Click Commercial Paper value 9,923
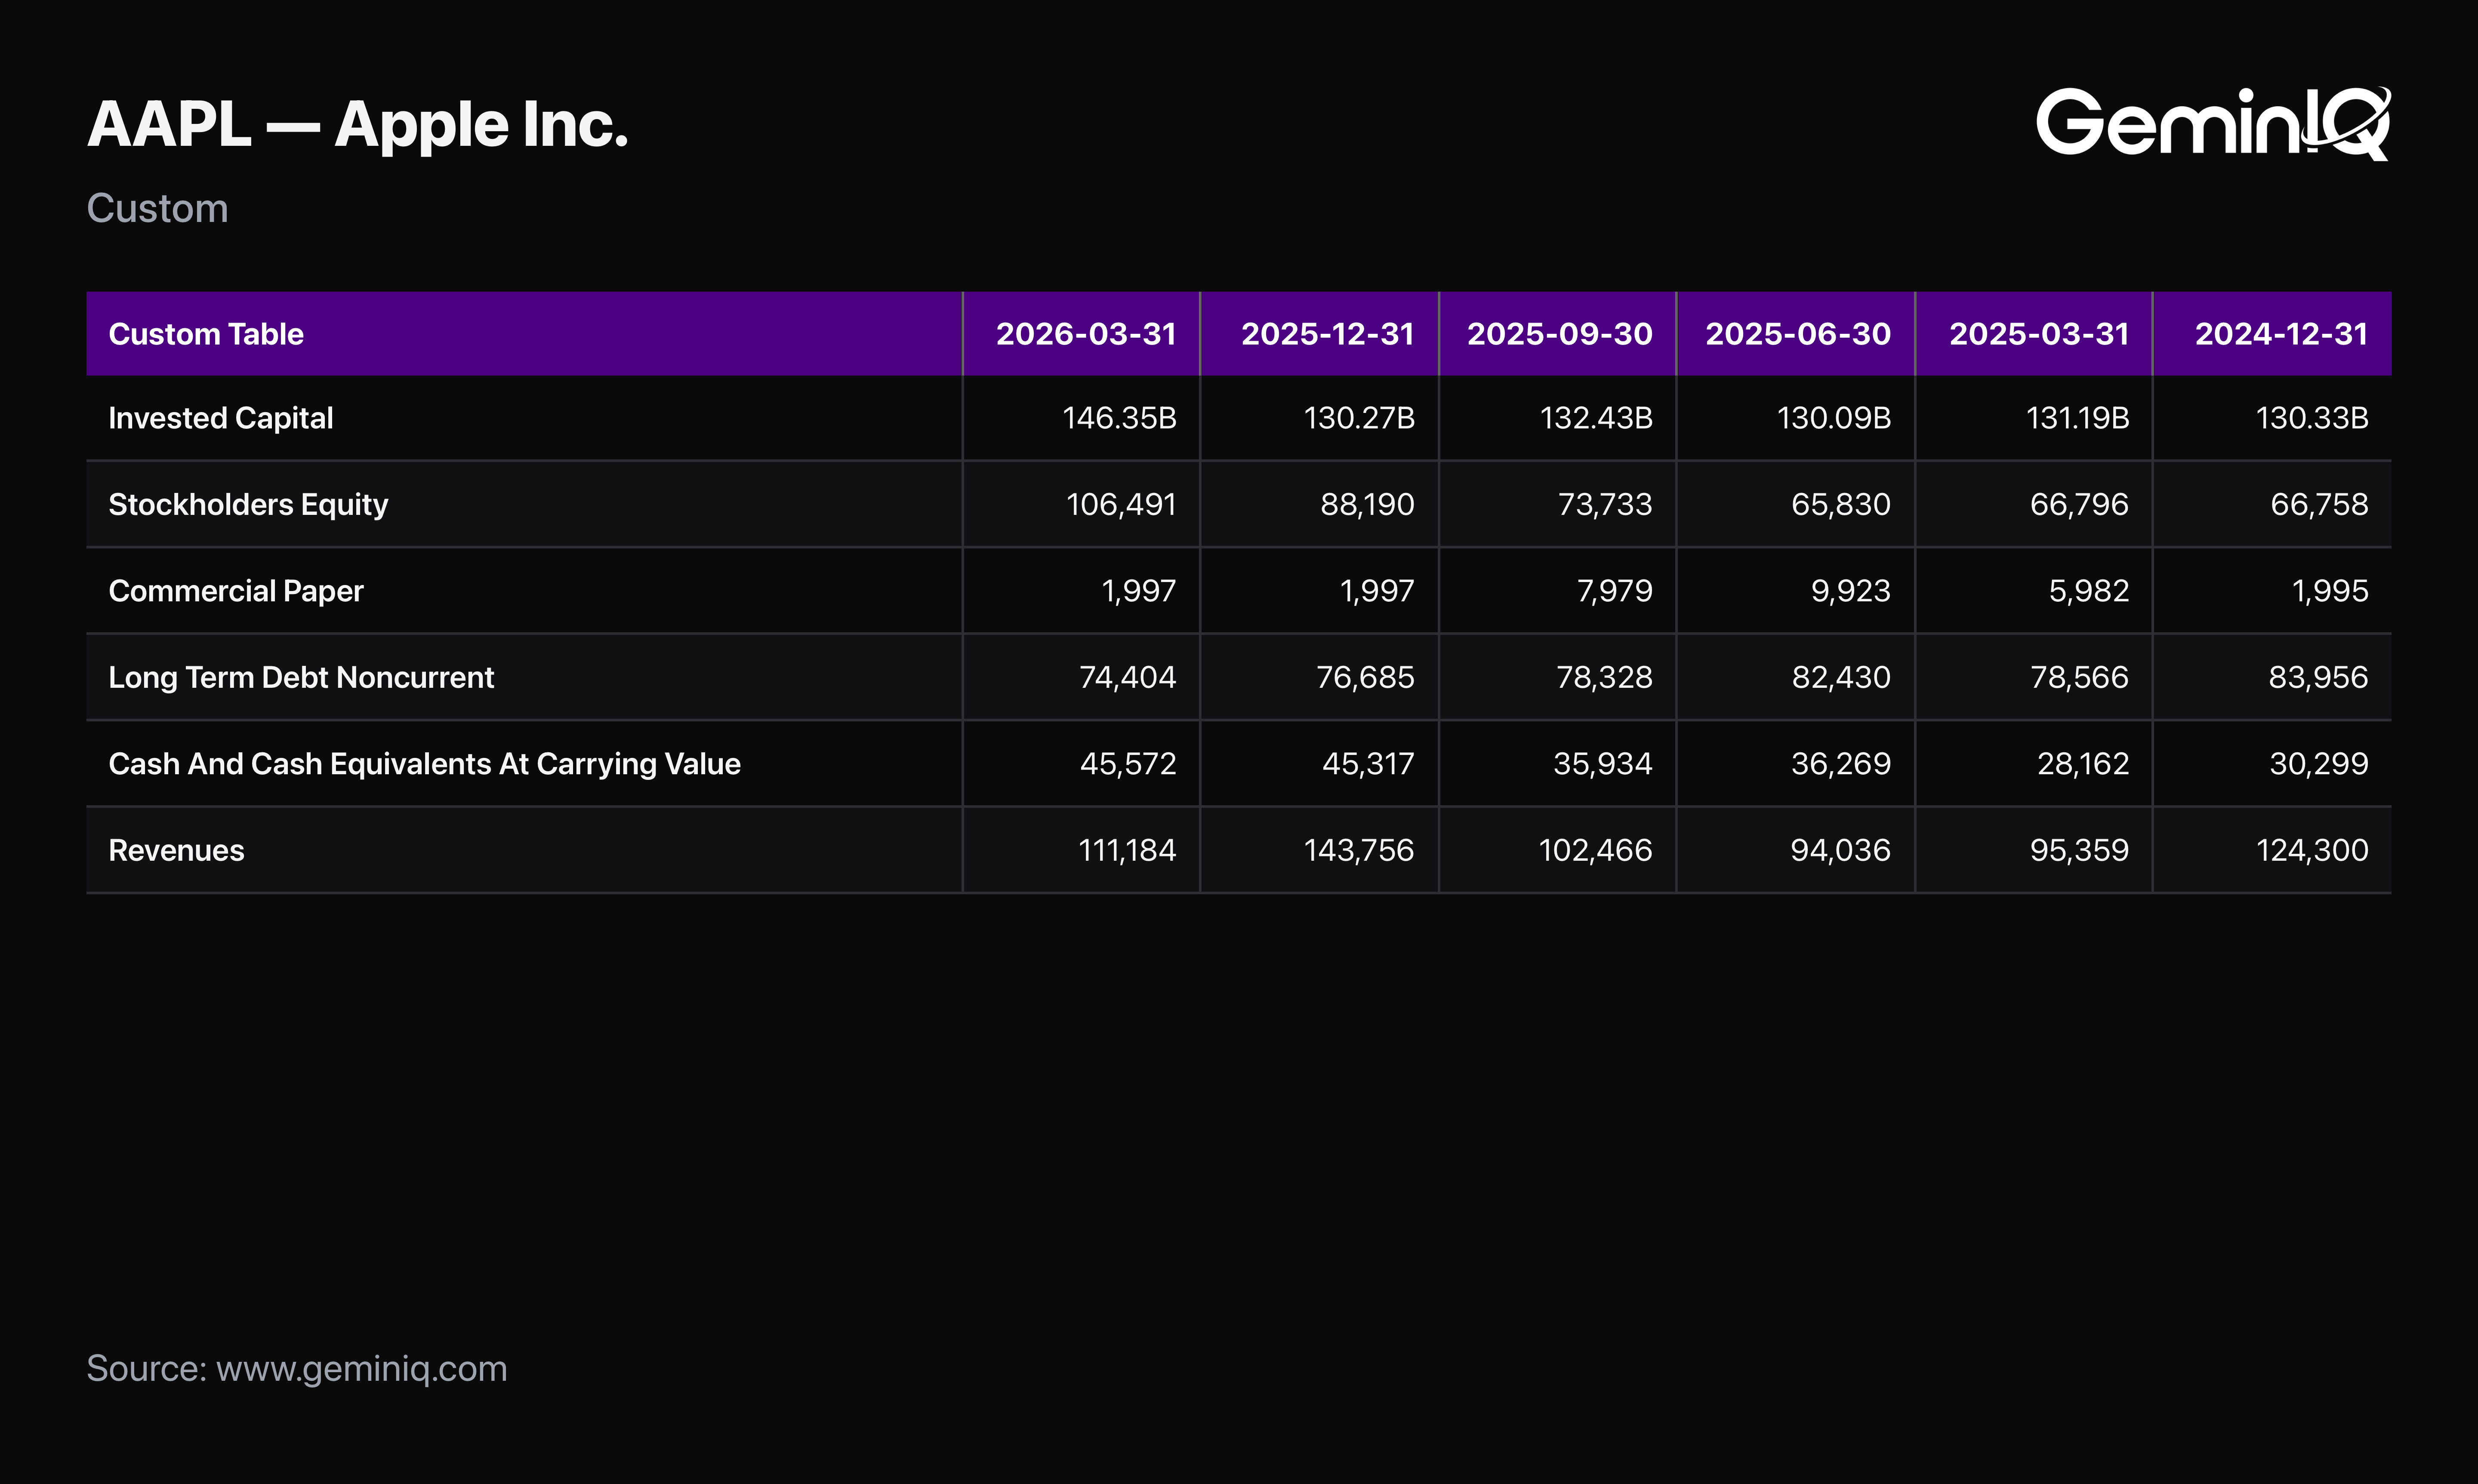2478x1484 pixels. [x=1851, y=591]
